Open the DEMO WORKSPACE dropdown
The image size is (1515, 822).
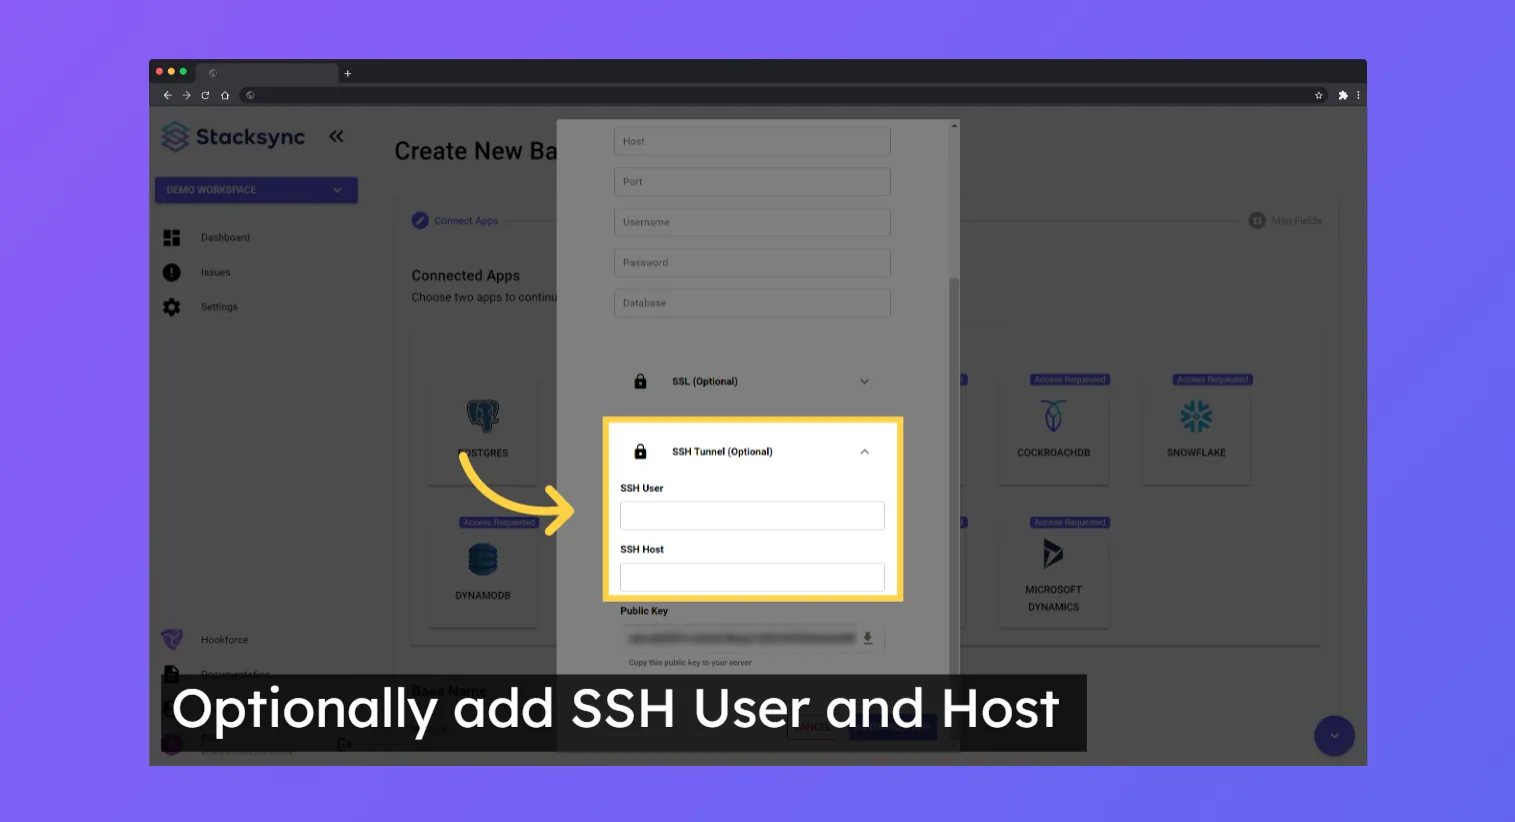(x=256, y=190)
